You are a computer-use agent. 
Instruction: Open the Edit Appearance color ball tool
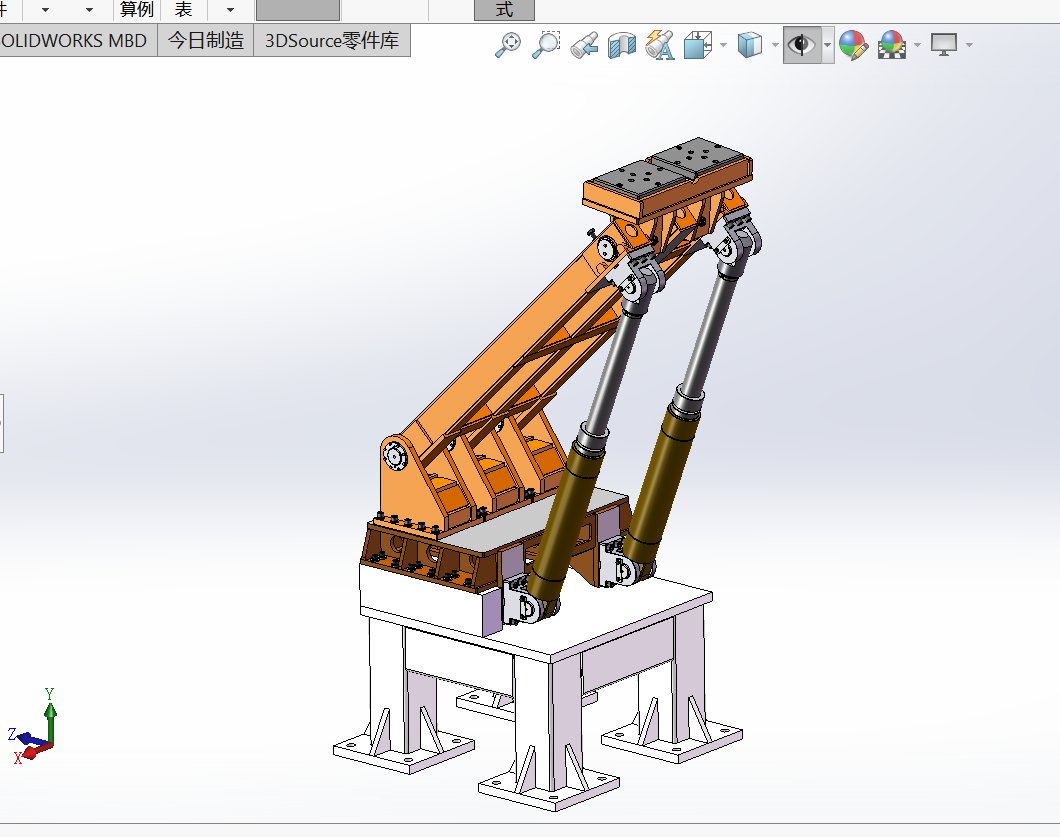point(853,45)
